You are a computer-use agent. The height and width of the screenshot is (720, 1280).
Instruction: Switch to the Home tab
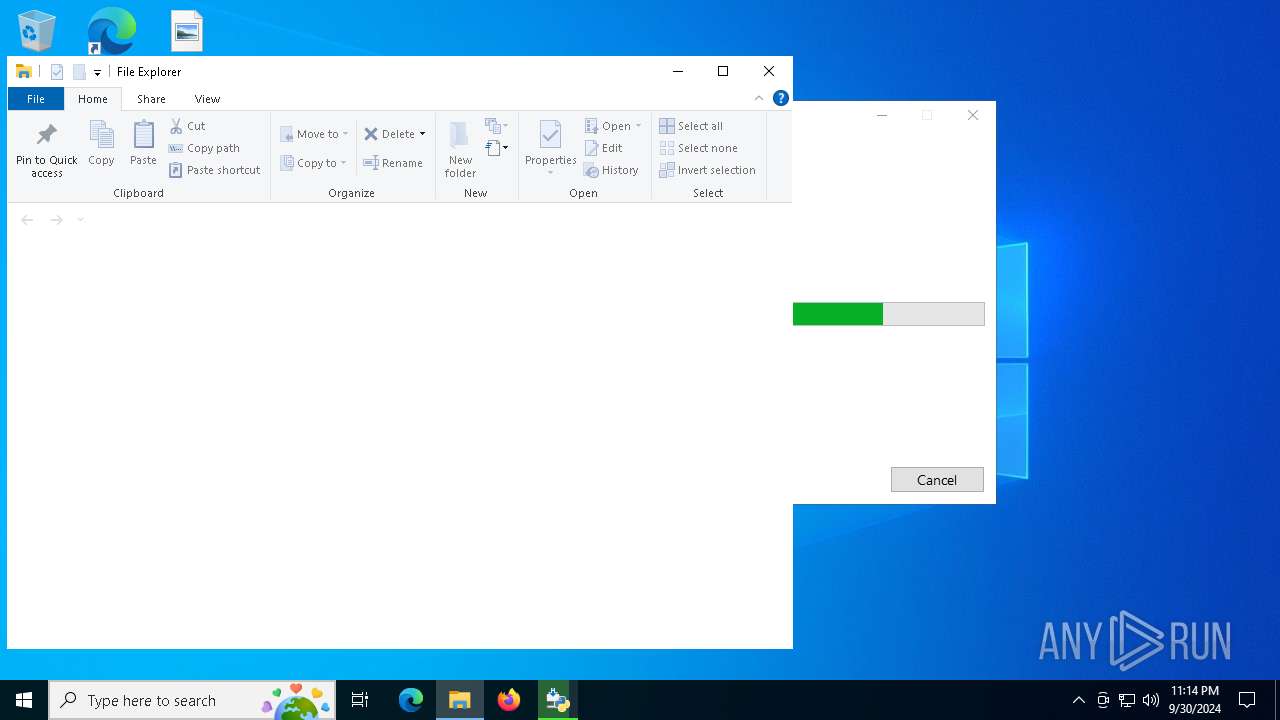point(93,99)
